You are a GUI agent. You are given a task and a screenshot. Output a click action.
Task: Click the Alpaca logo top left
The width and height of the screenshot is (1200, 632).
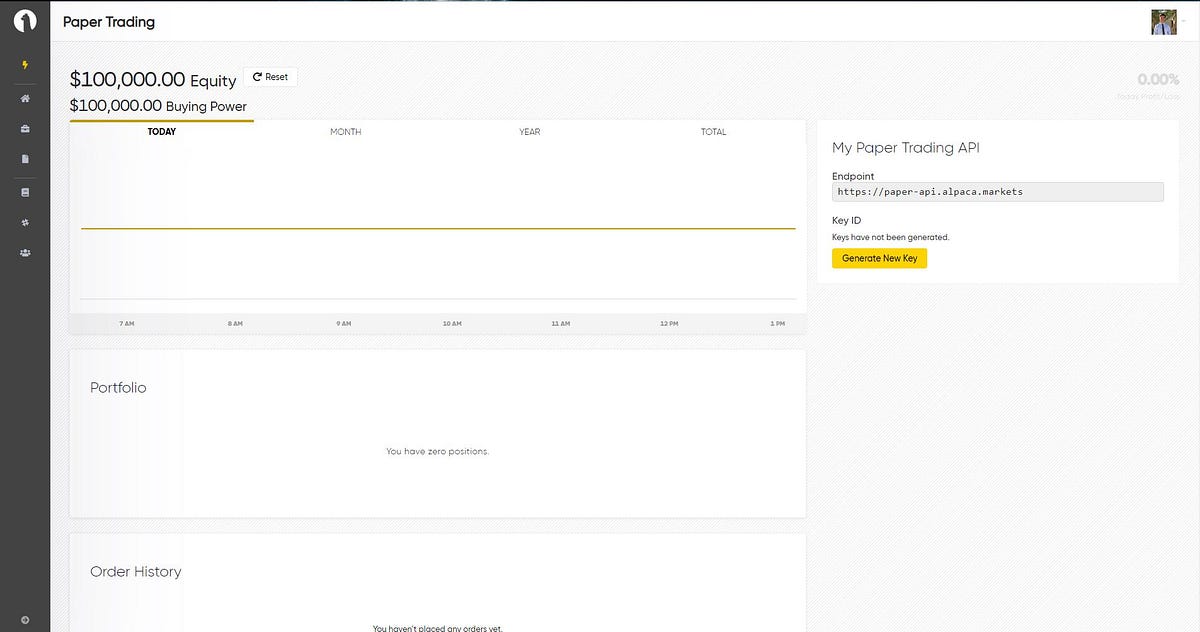(x=25, y=18)
